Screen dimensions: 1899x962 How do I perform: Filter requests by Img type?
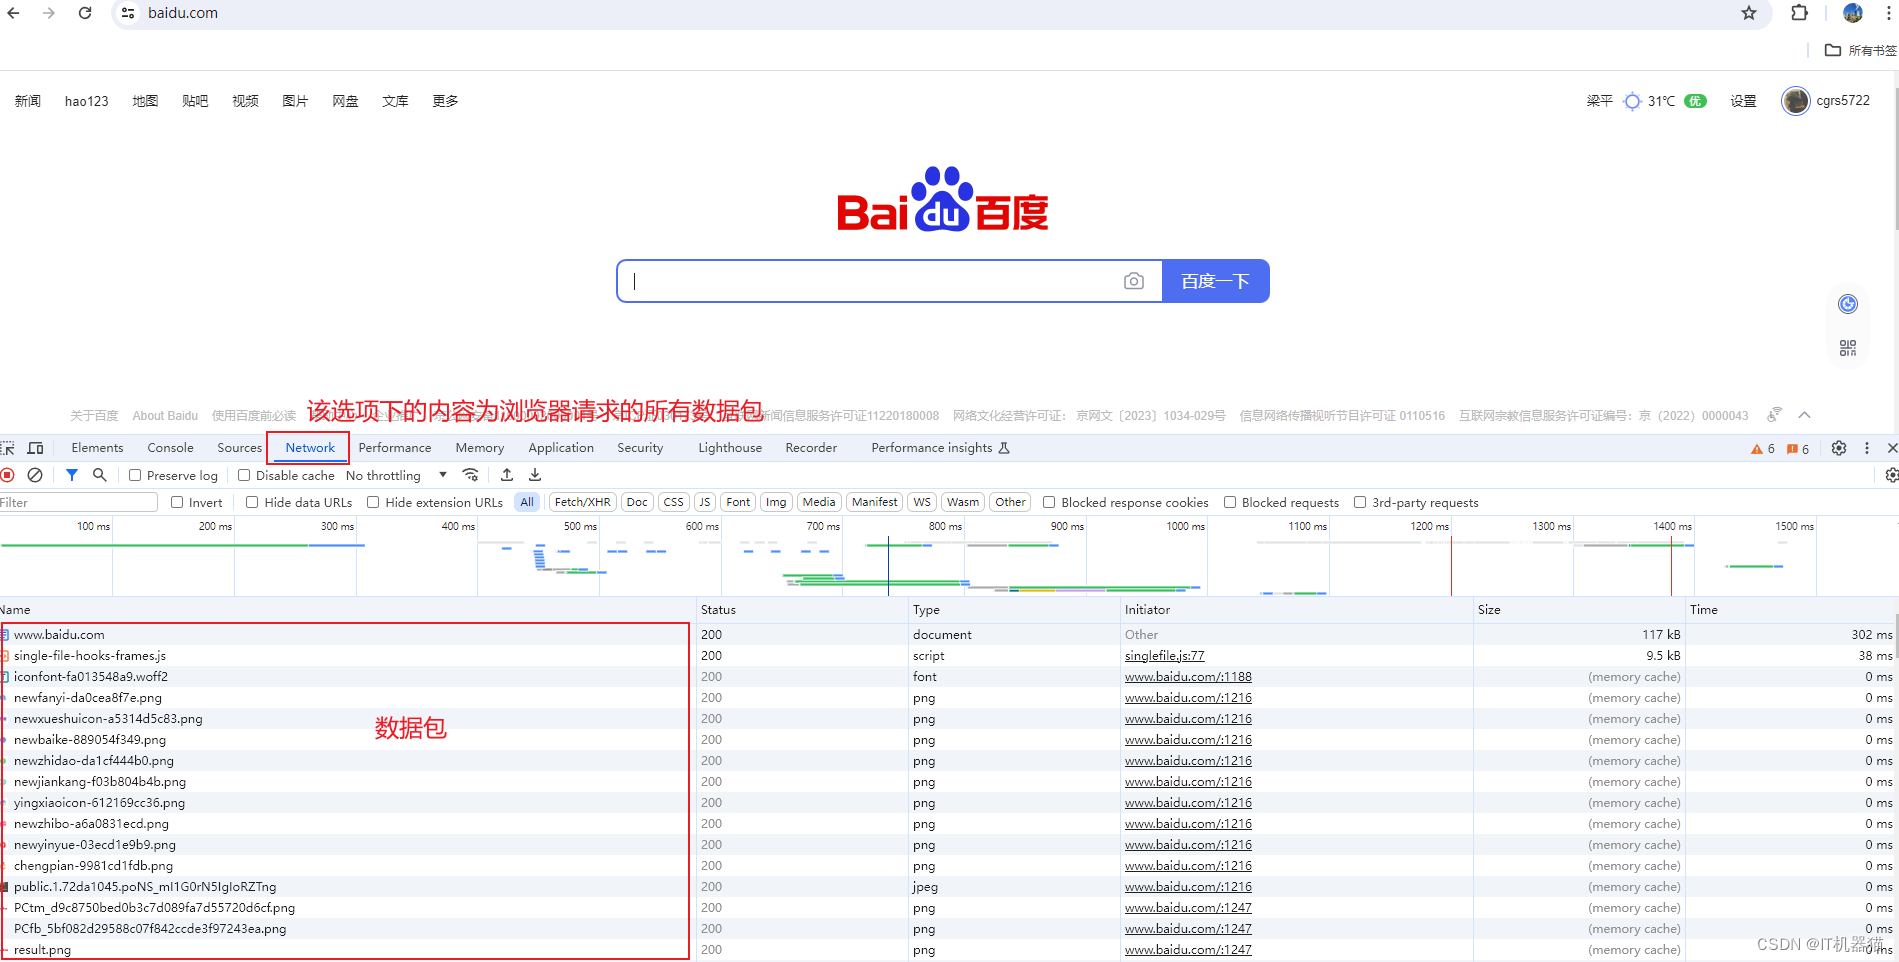click(776, 502)
